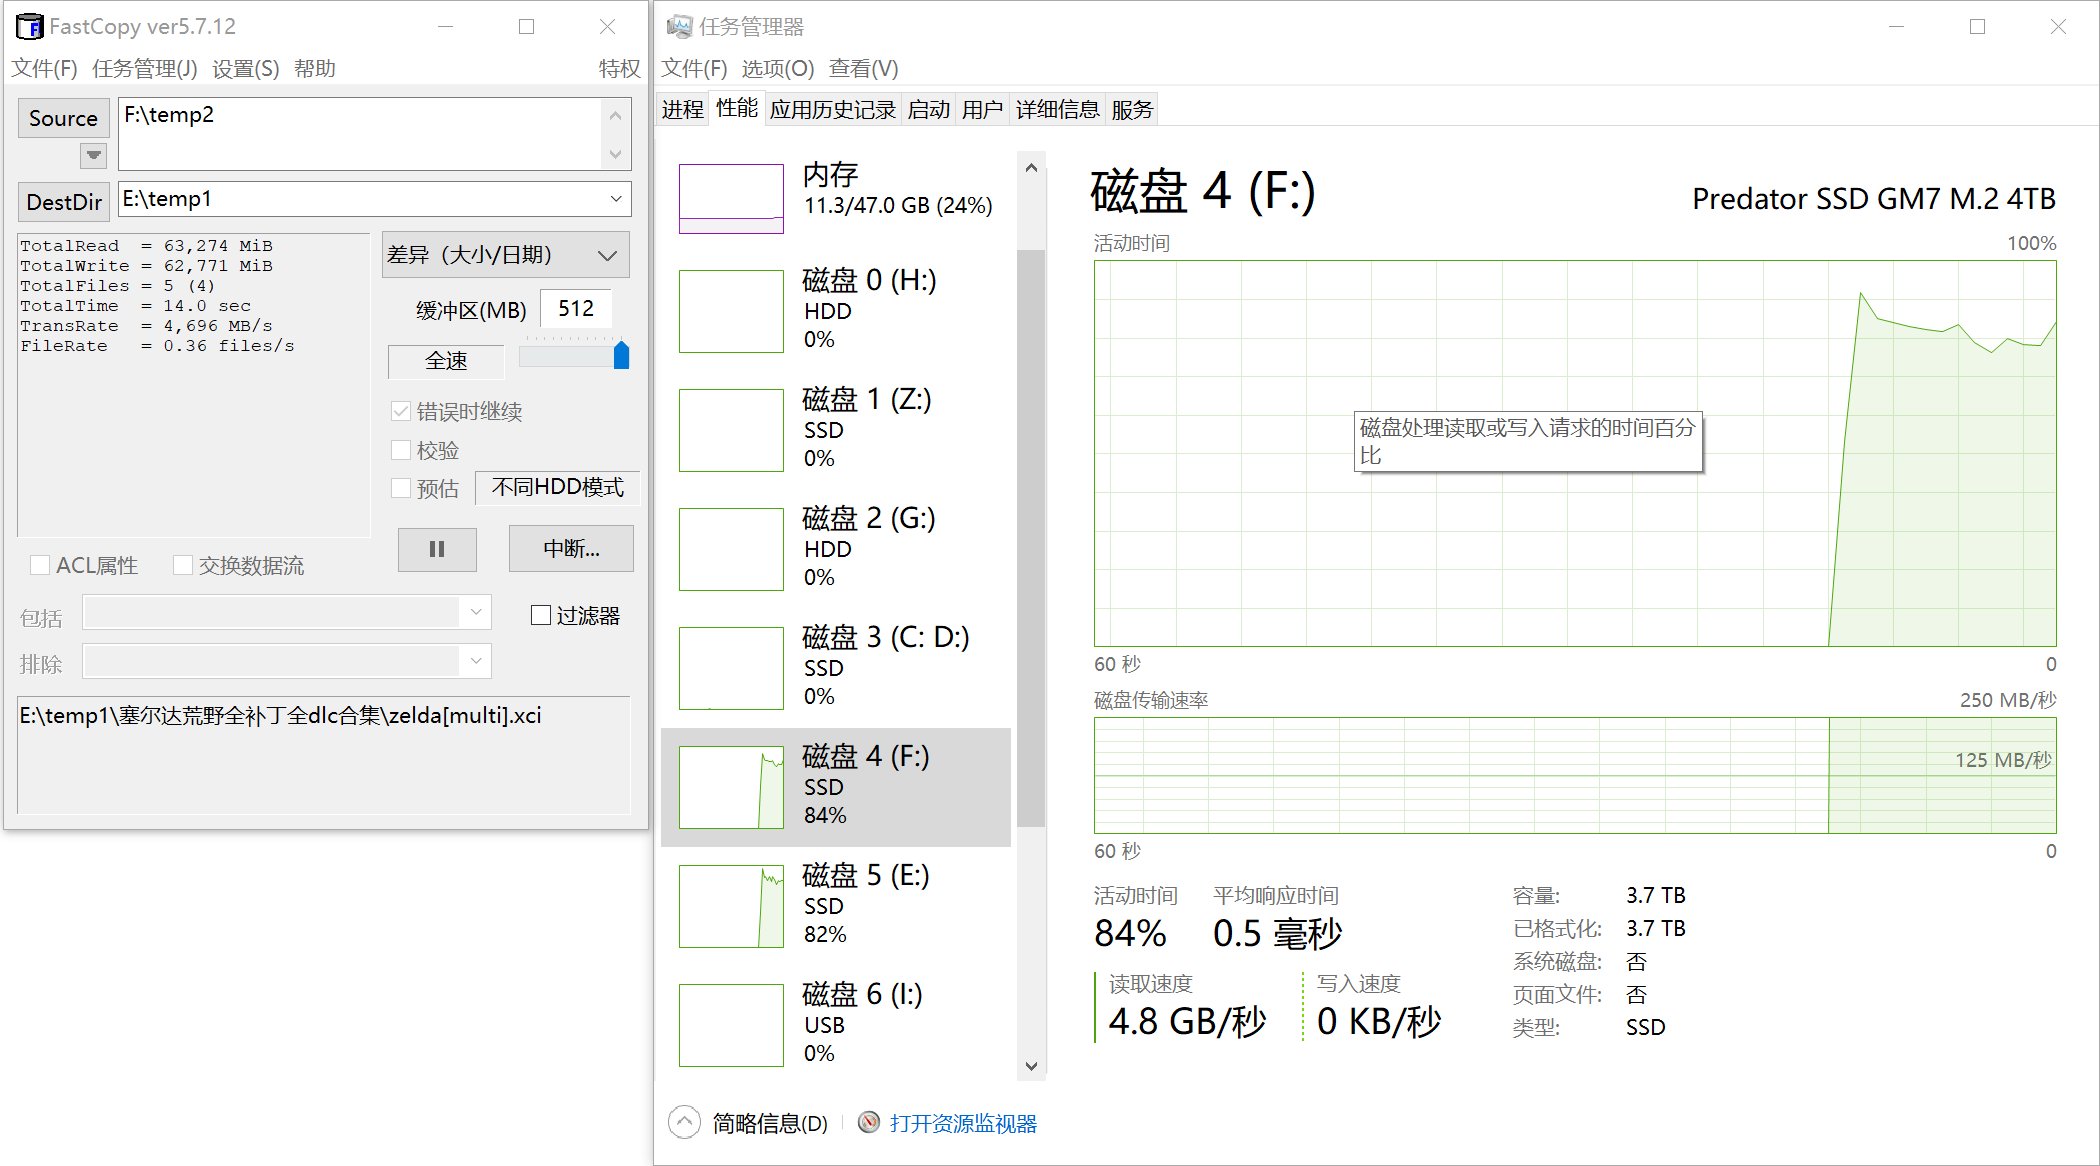Switch to the 服务 tab
2100x1166 pixels.
tap(1132, 109)
